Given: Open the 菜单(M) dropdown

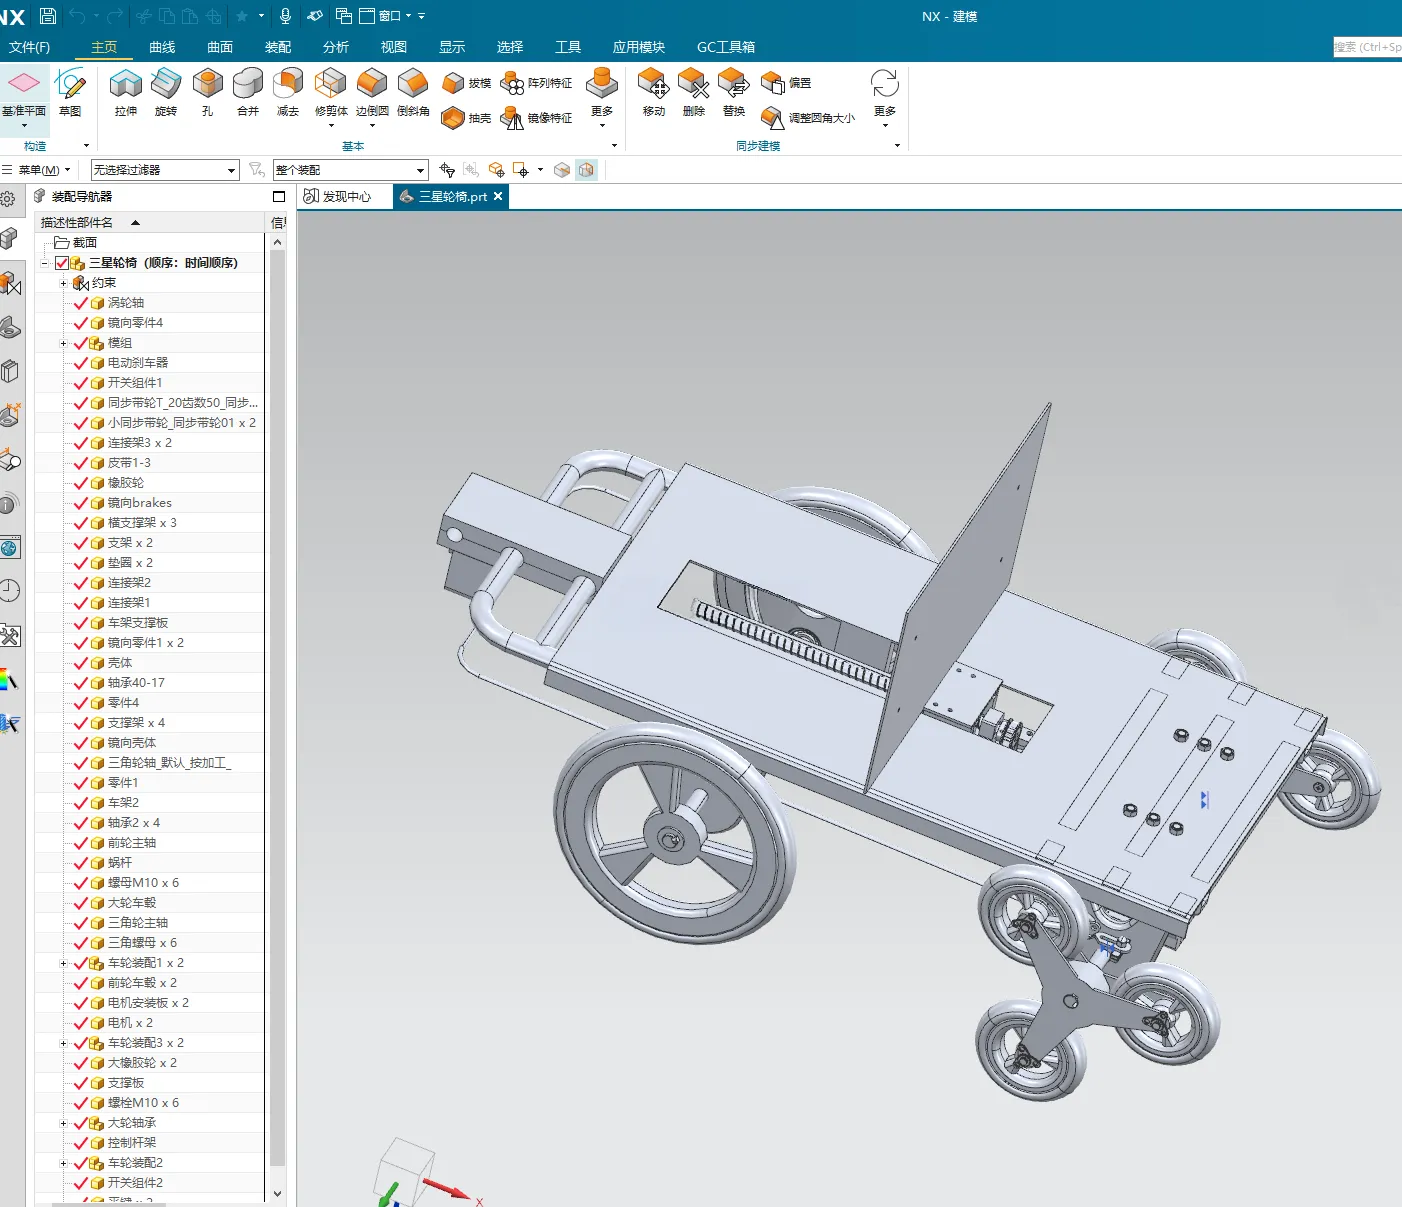Looking at the screenshot, I should 37,170.
